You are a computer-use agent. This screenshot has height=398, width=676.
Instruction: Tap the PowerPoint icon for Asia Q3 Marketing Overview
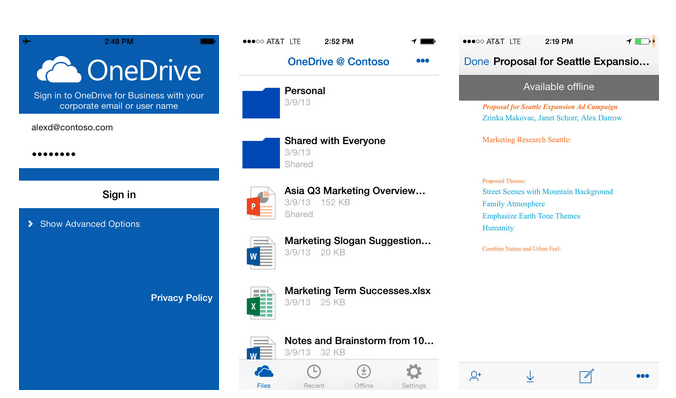click(x=261, y=203)
